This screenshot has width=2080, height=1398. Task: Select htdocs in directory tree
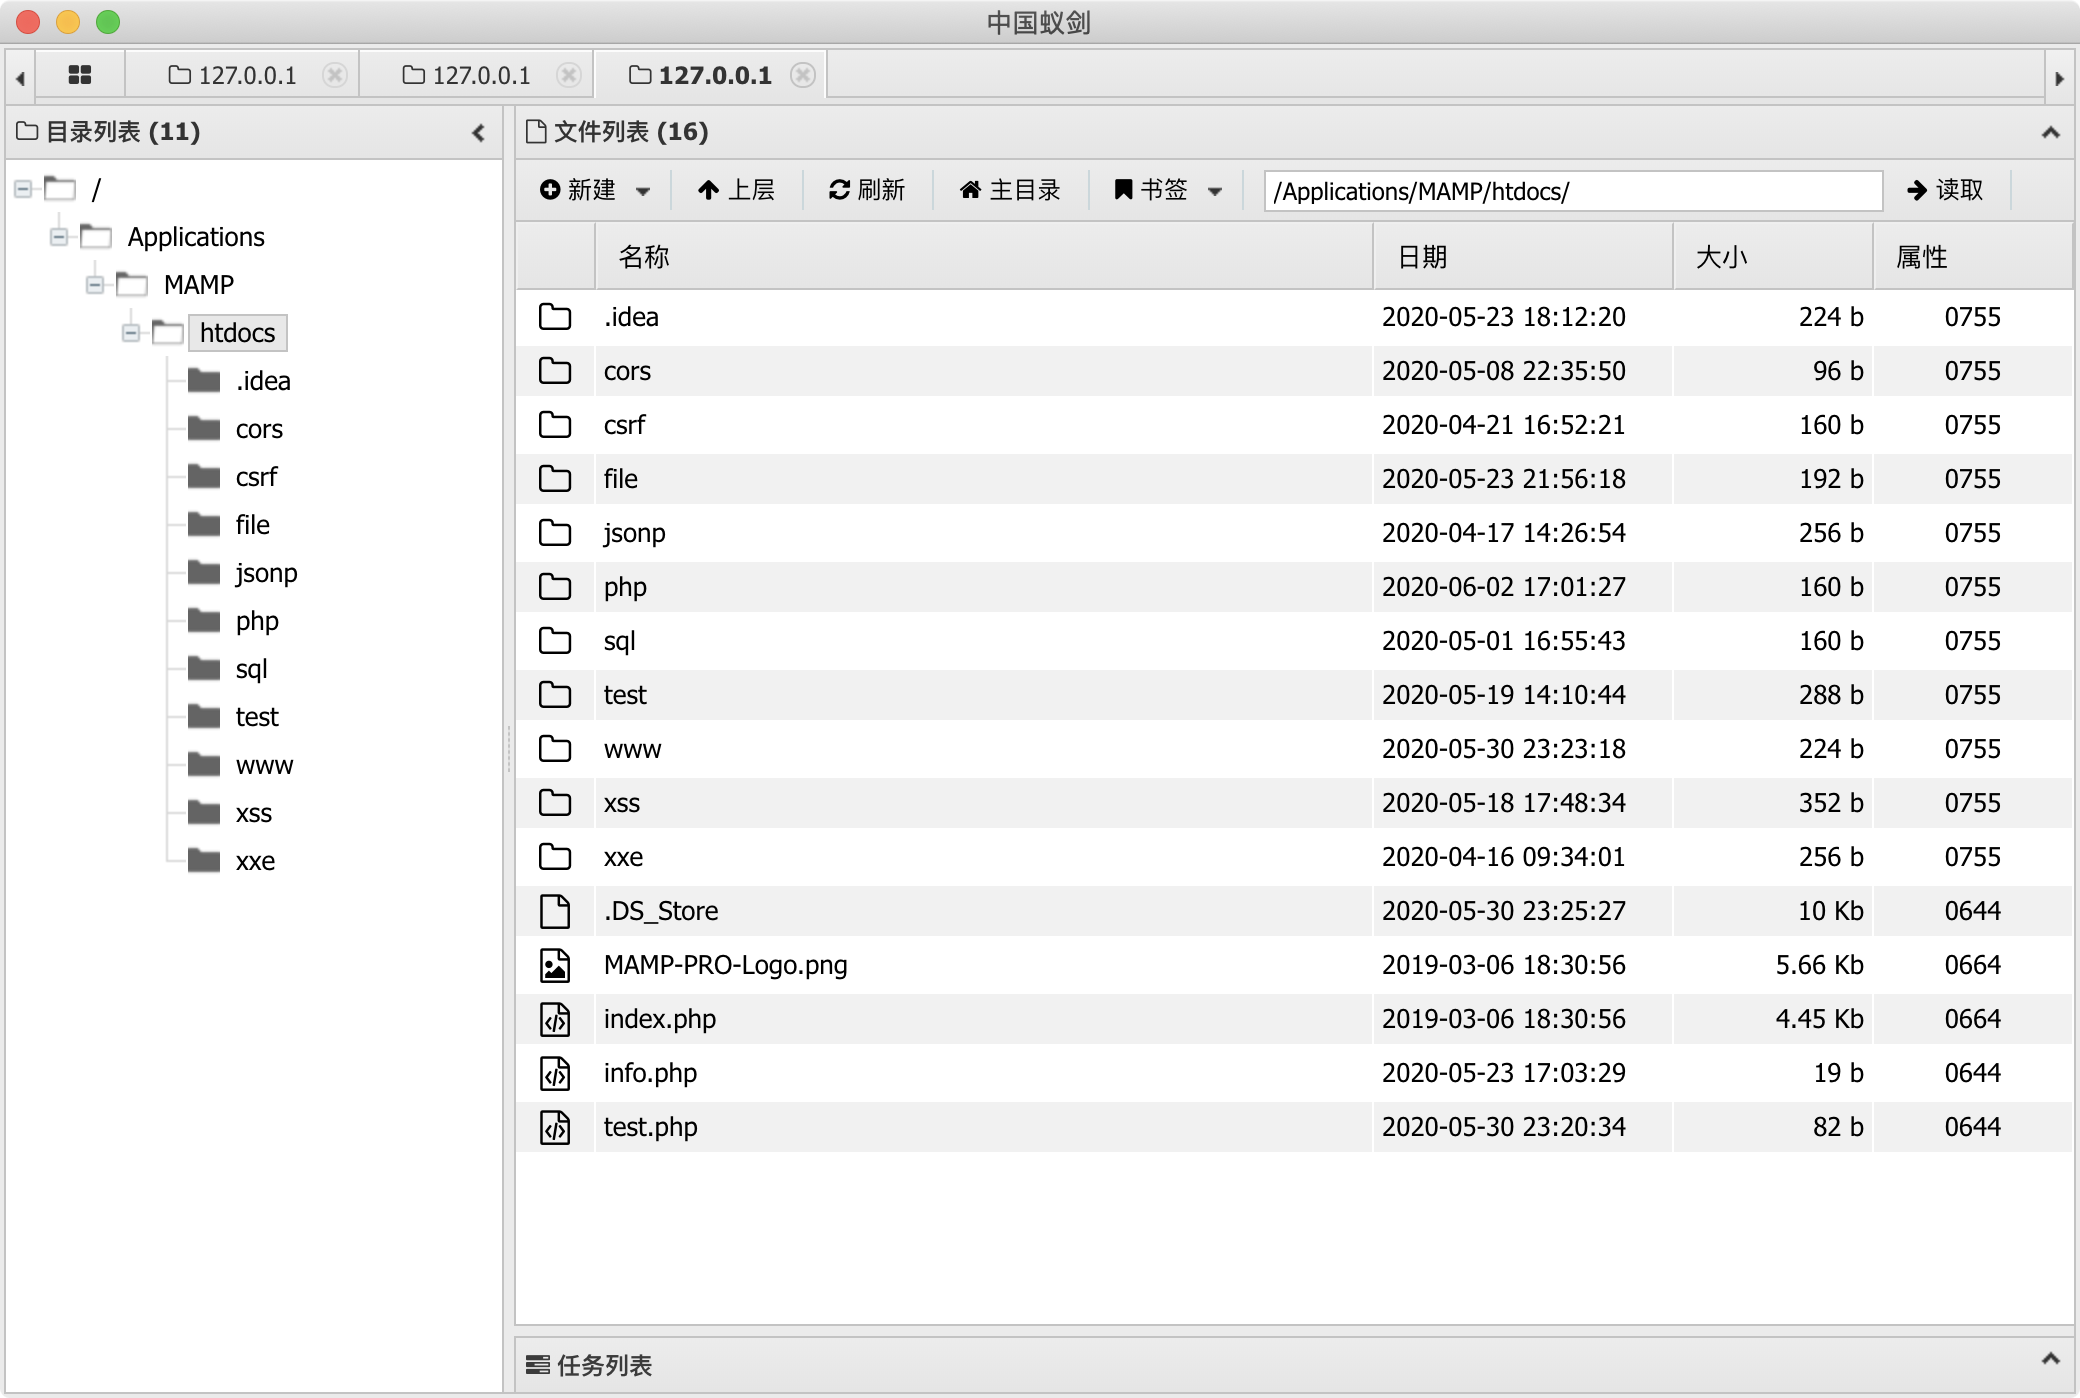[x=237, y=333]
